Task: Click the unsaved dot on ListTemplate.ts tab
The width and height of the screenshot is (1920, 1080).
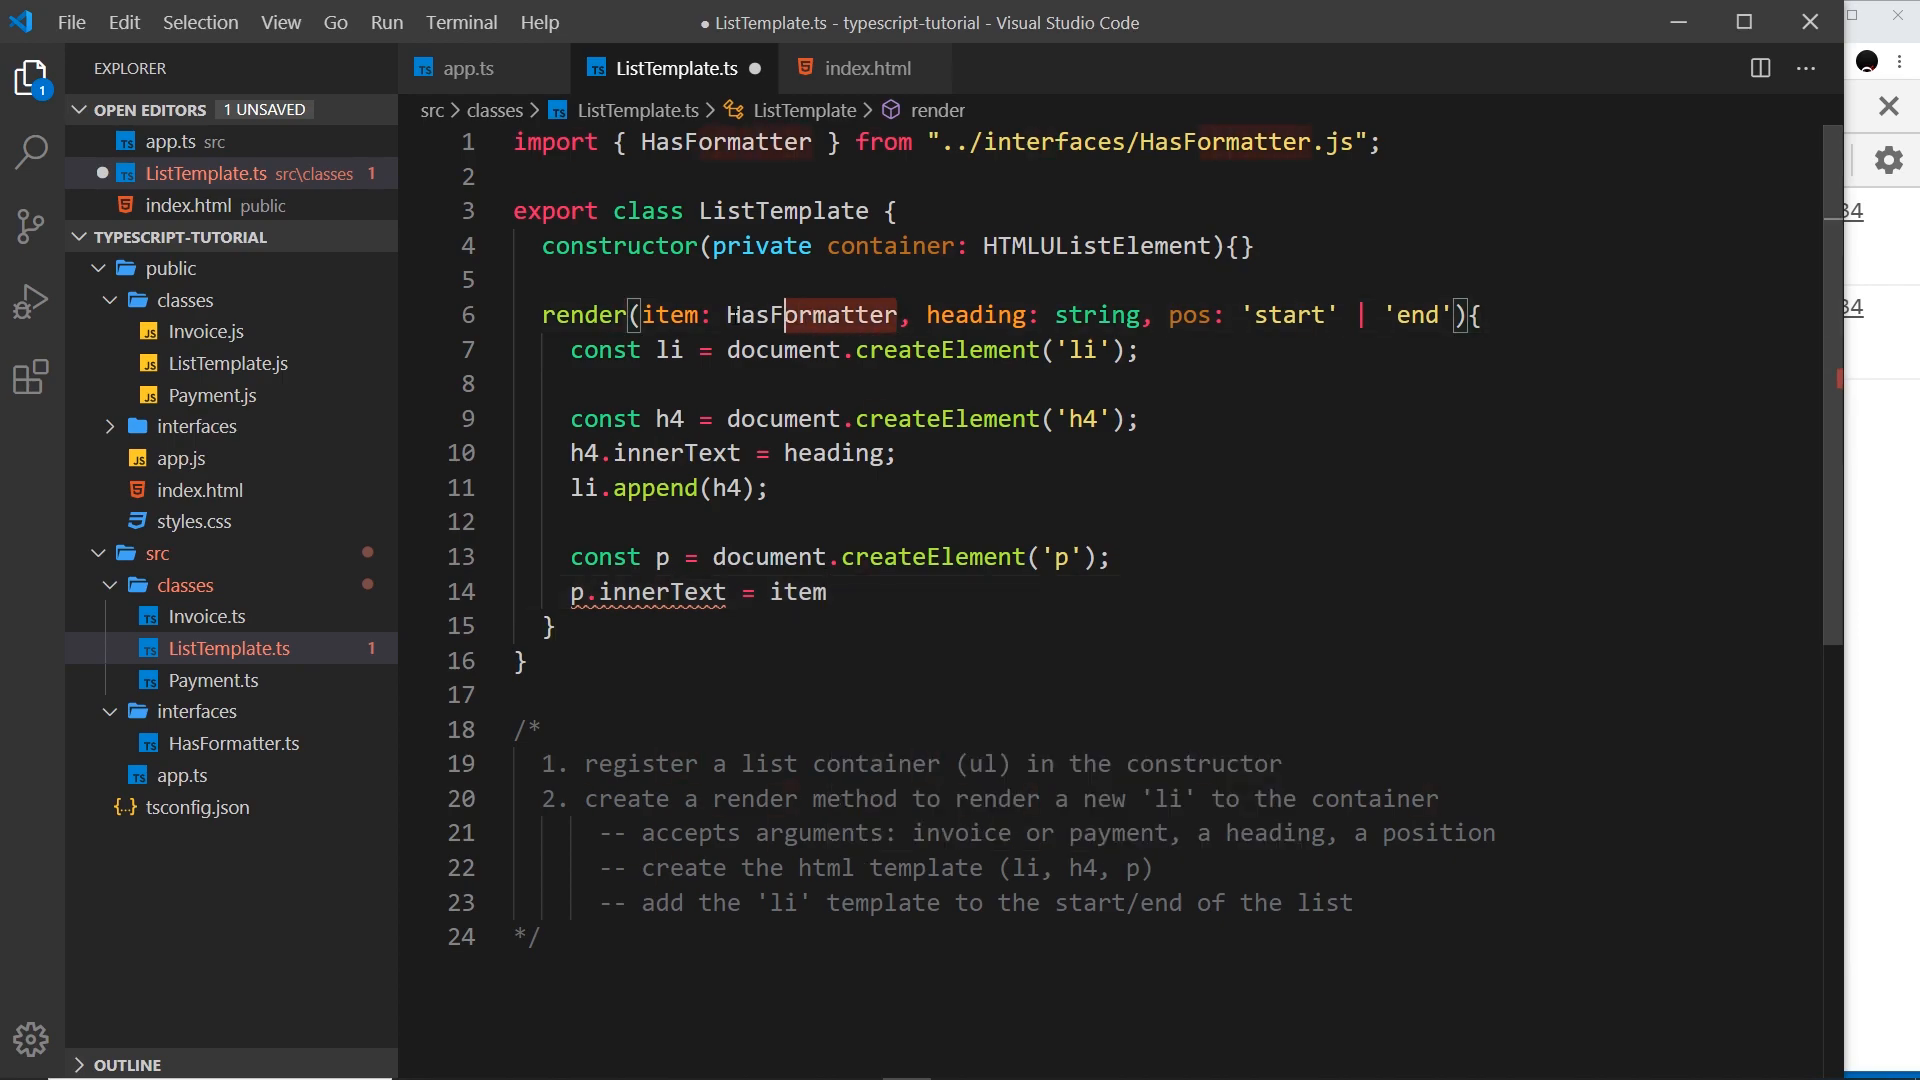Action: [x=755, y=68]
